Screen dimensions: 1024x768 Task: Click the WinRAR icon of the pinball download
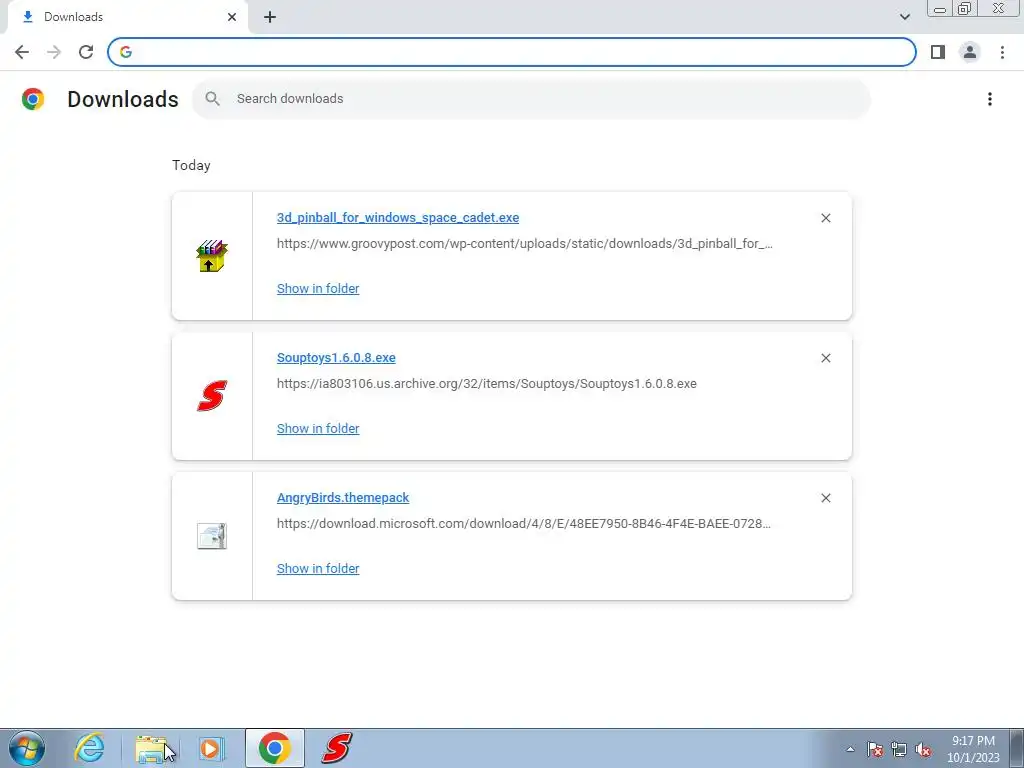212,256
